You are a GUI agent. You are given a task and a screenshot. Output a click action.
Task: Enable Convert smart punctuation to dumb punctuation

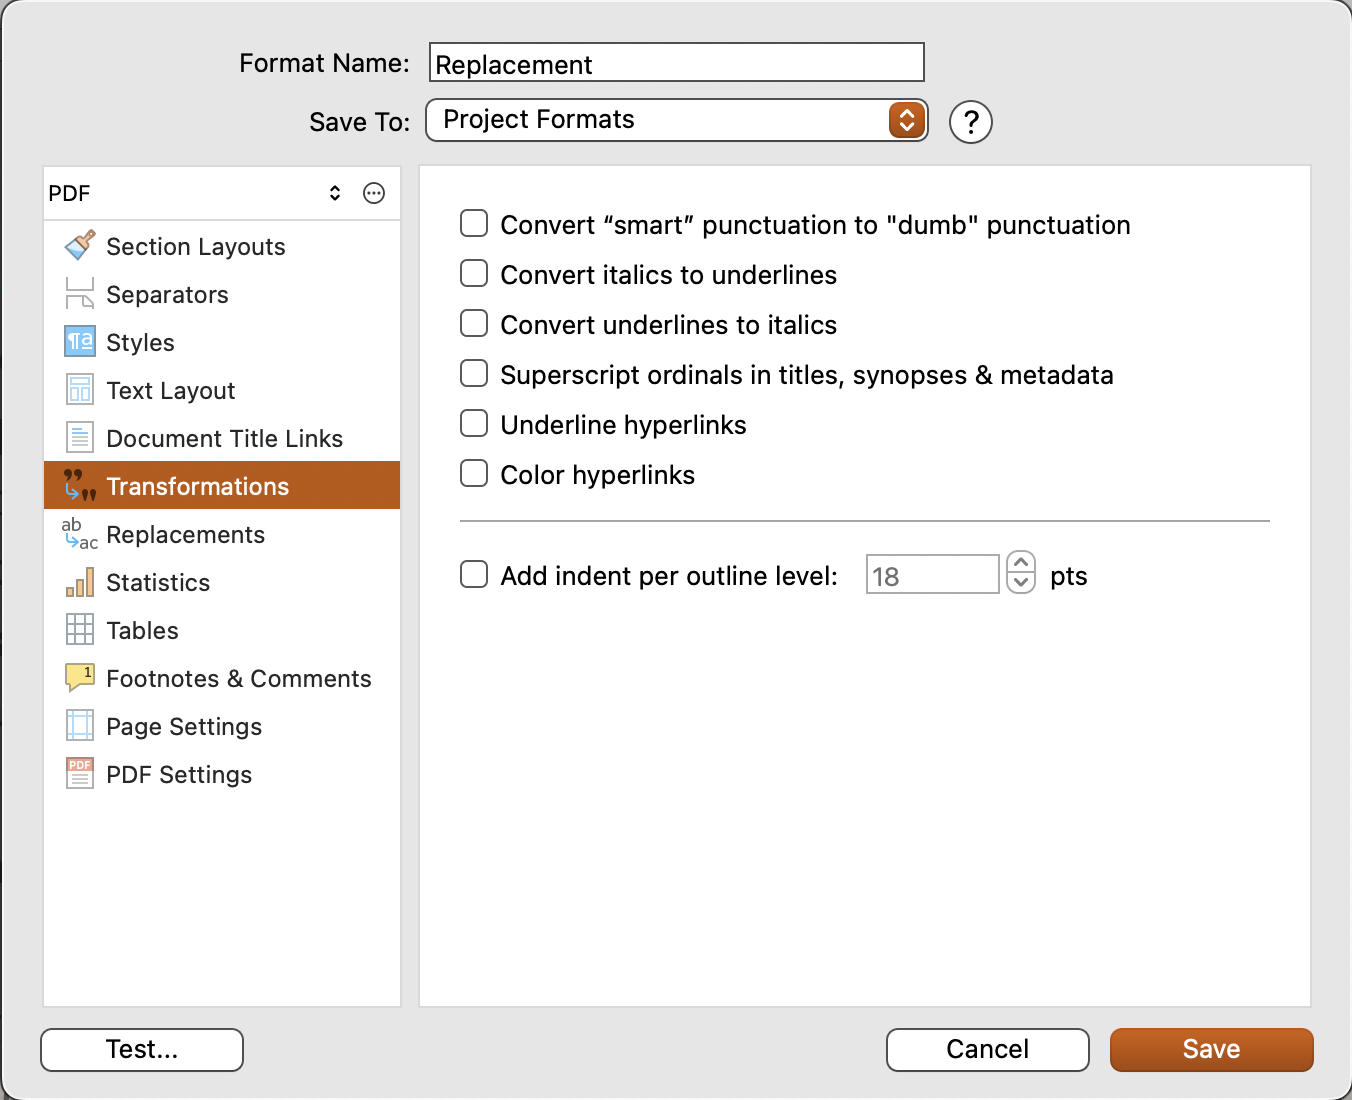pyautogui.click(x=474, y=223)
